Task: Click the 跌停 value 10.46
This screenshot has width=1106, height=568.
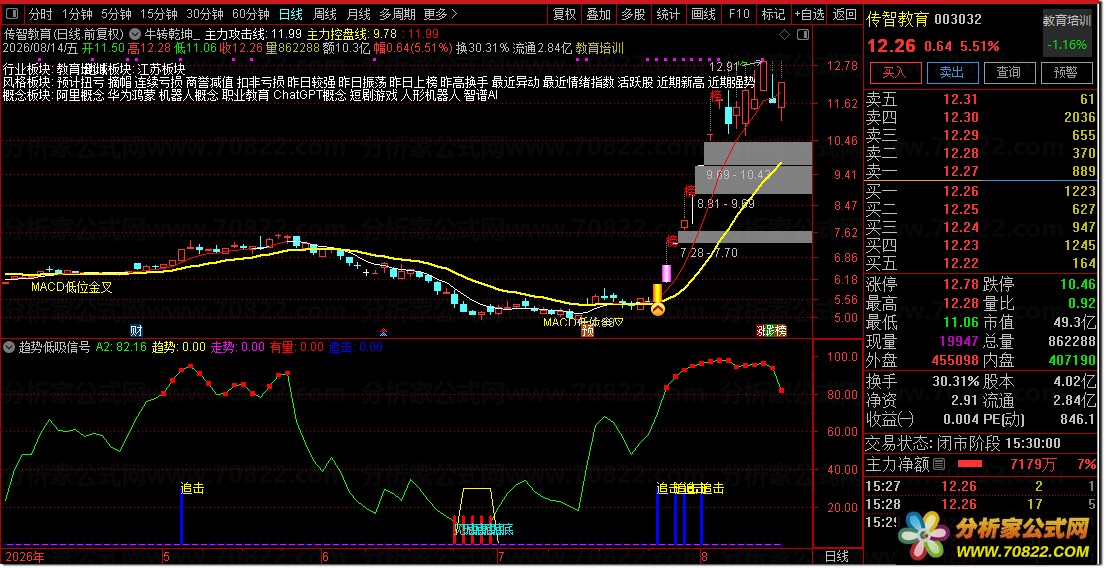Action: (1078, 284)
